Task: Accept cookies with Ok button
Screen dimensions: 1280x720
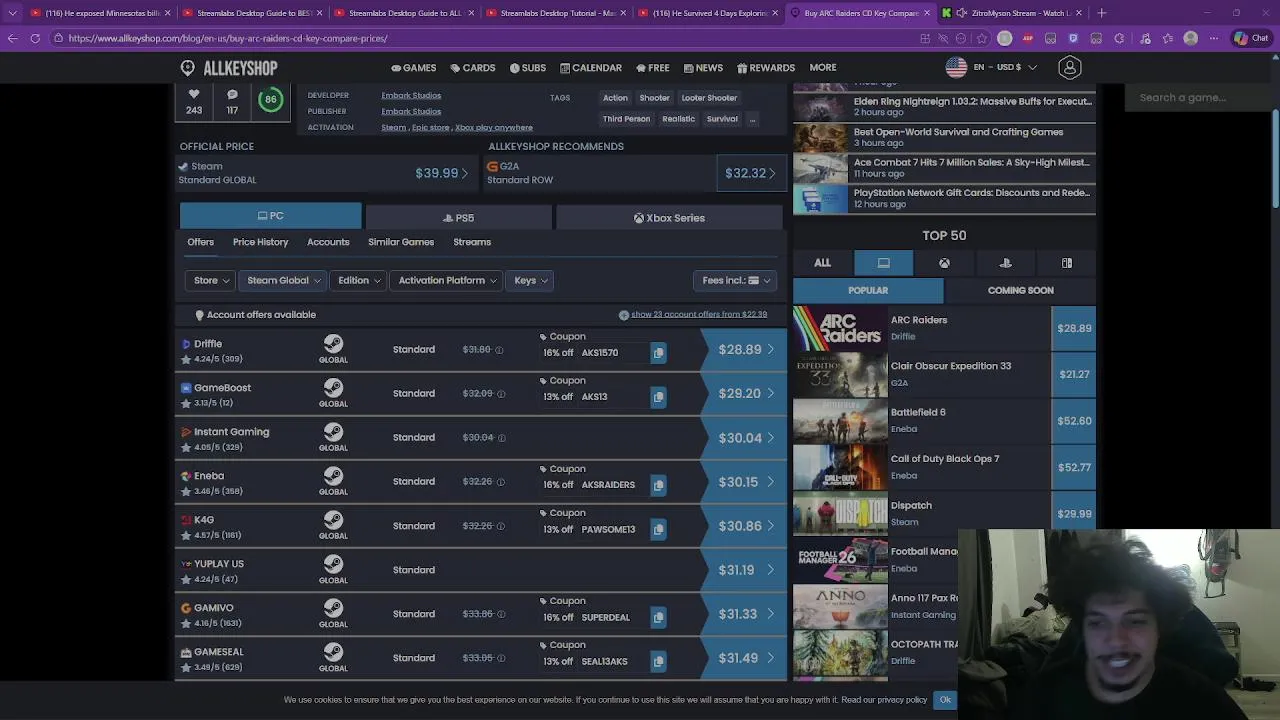Action: (945, 700)
